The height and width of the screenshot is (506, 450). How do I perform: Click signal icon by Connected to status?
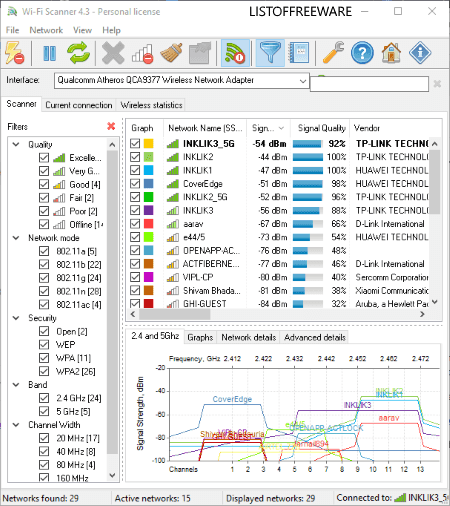tap(400, 498)
